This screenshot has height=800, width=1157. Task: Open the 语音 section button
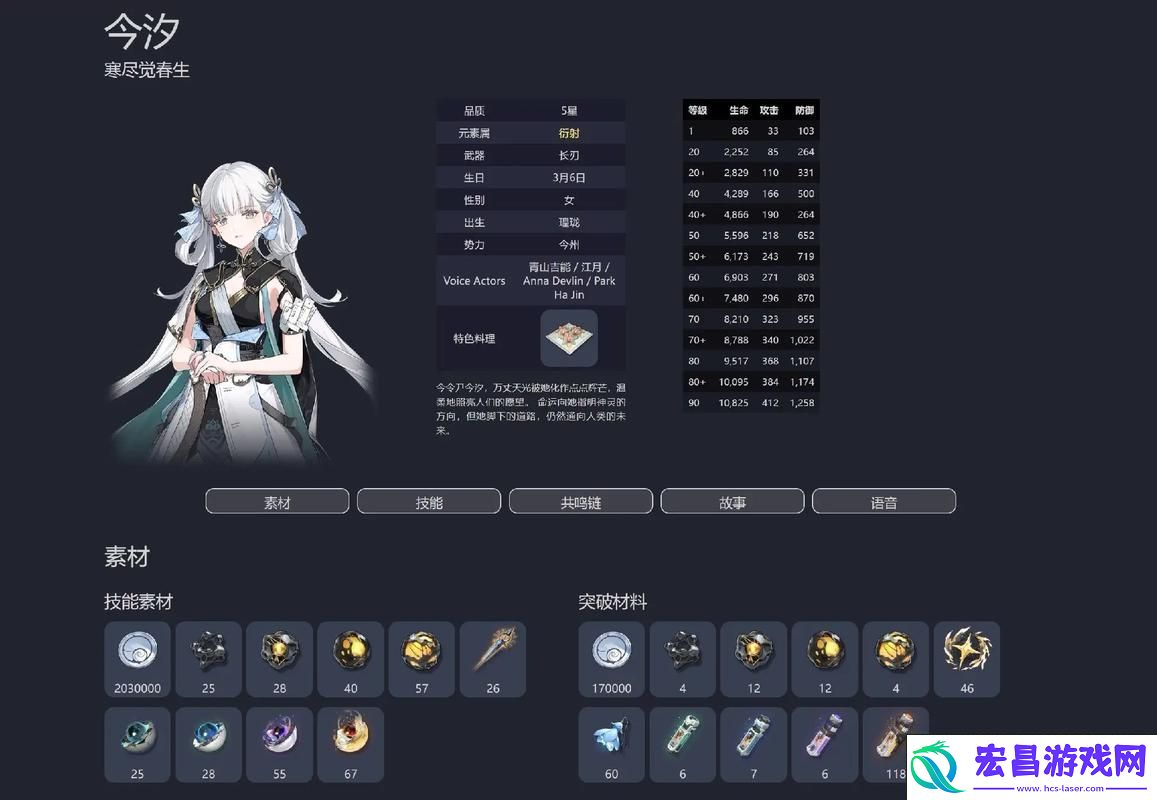[x=884, y=502]
